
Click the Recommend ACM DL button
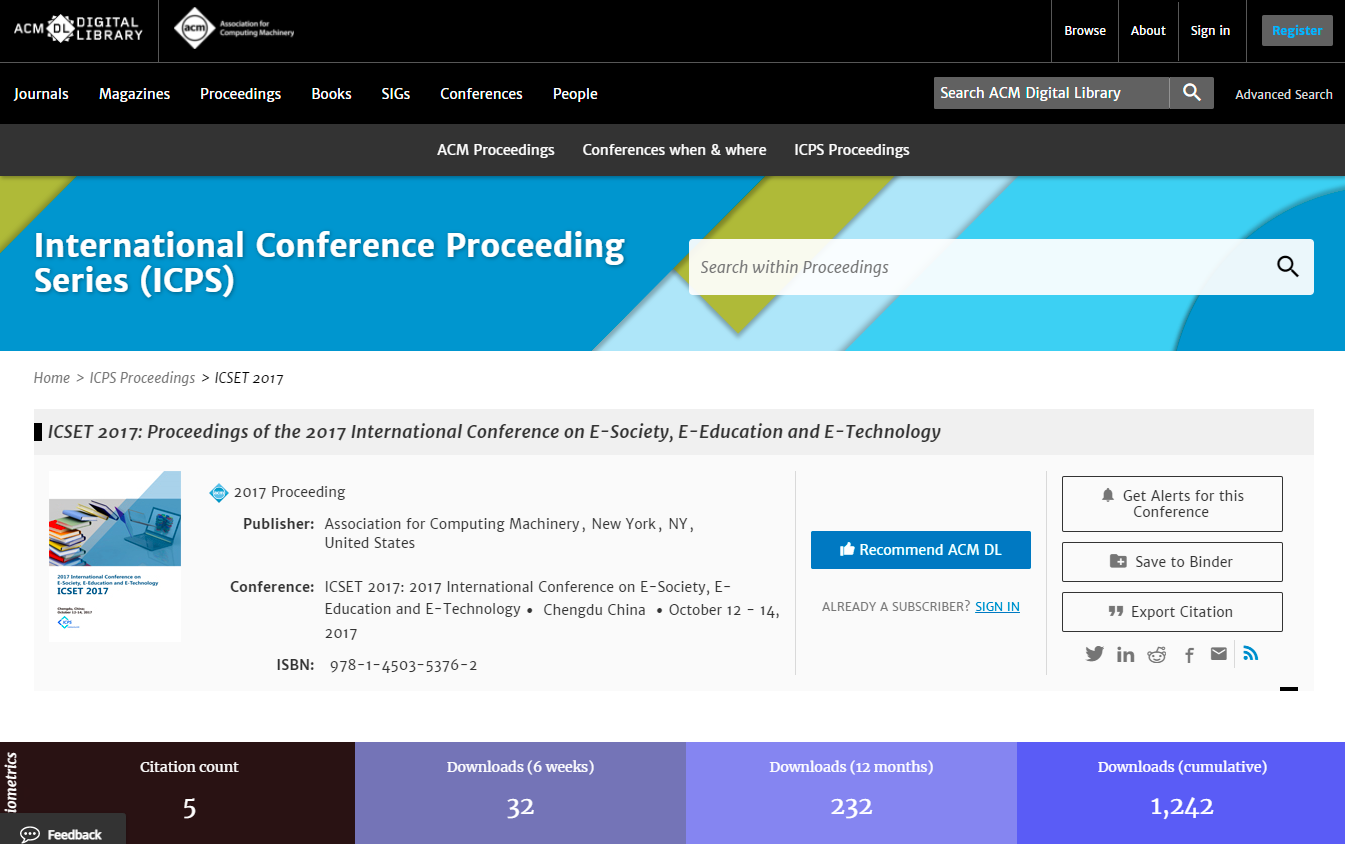click(x=921, y=550)
